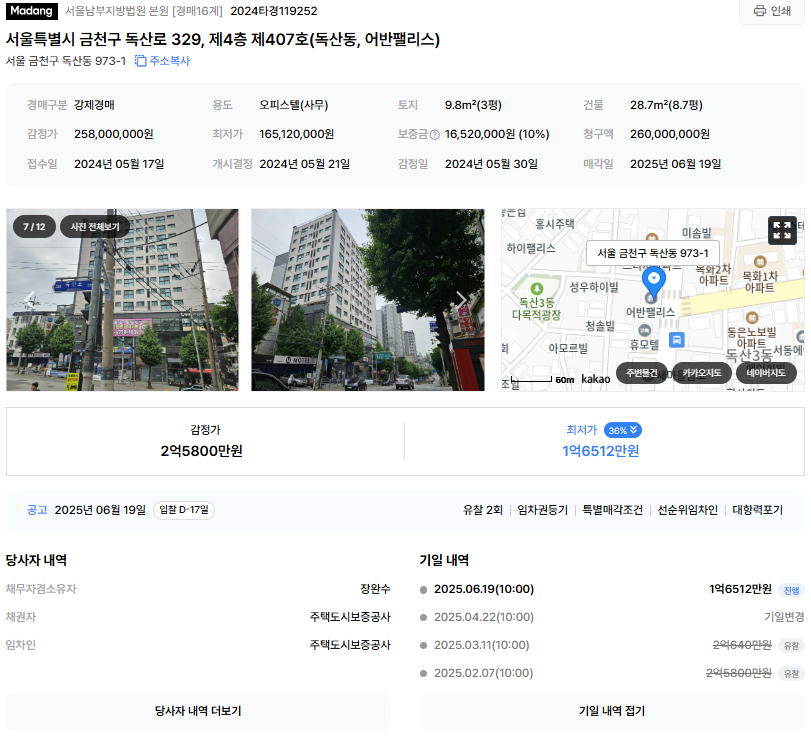Click the 감정가 2억5800만원 amount

coord(201,451)
